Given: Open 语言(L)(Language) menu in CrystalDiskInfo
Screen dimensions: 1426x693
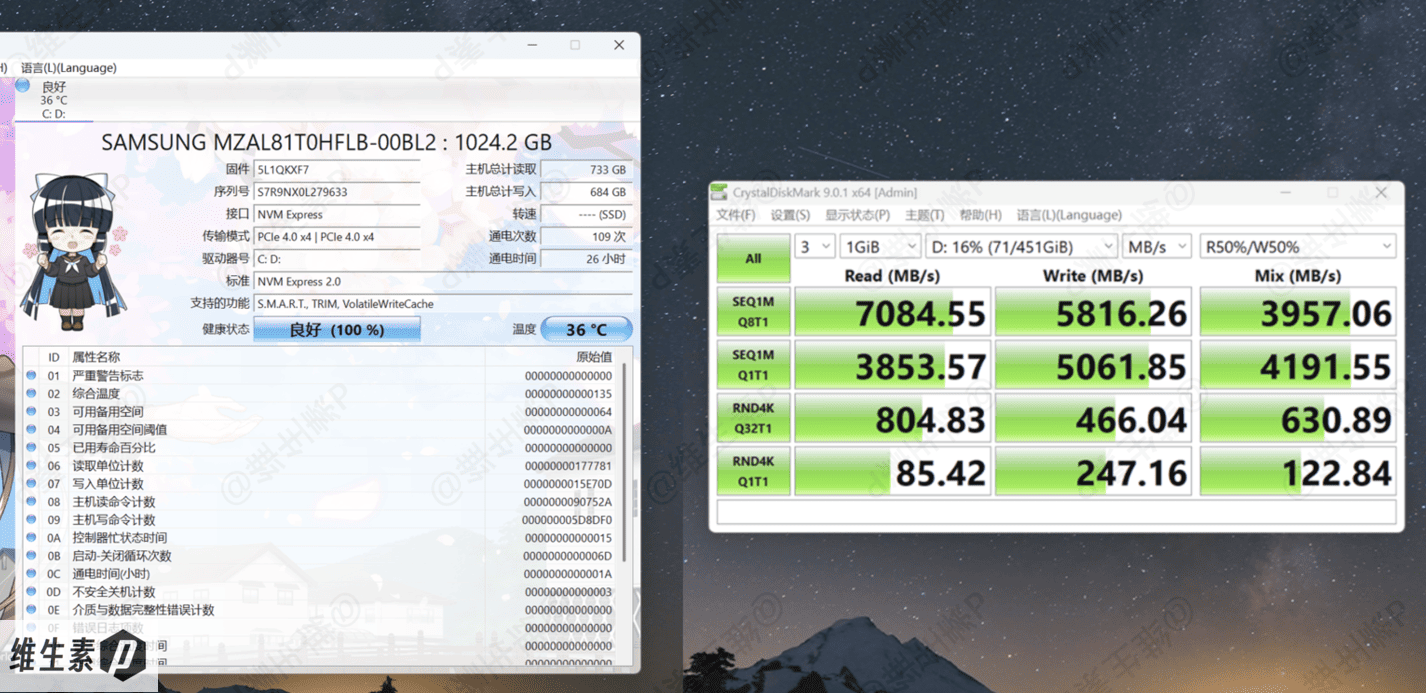Looking at the screenshot, I should (69, 68).
